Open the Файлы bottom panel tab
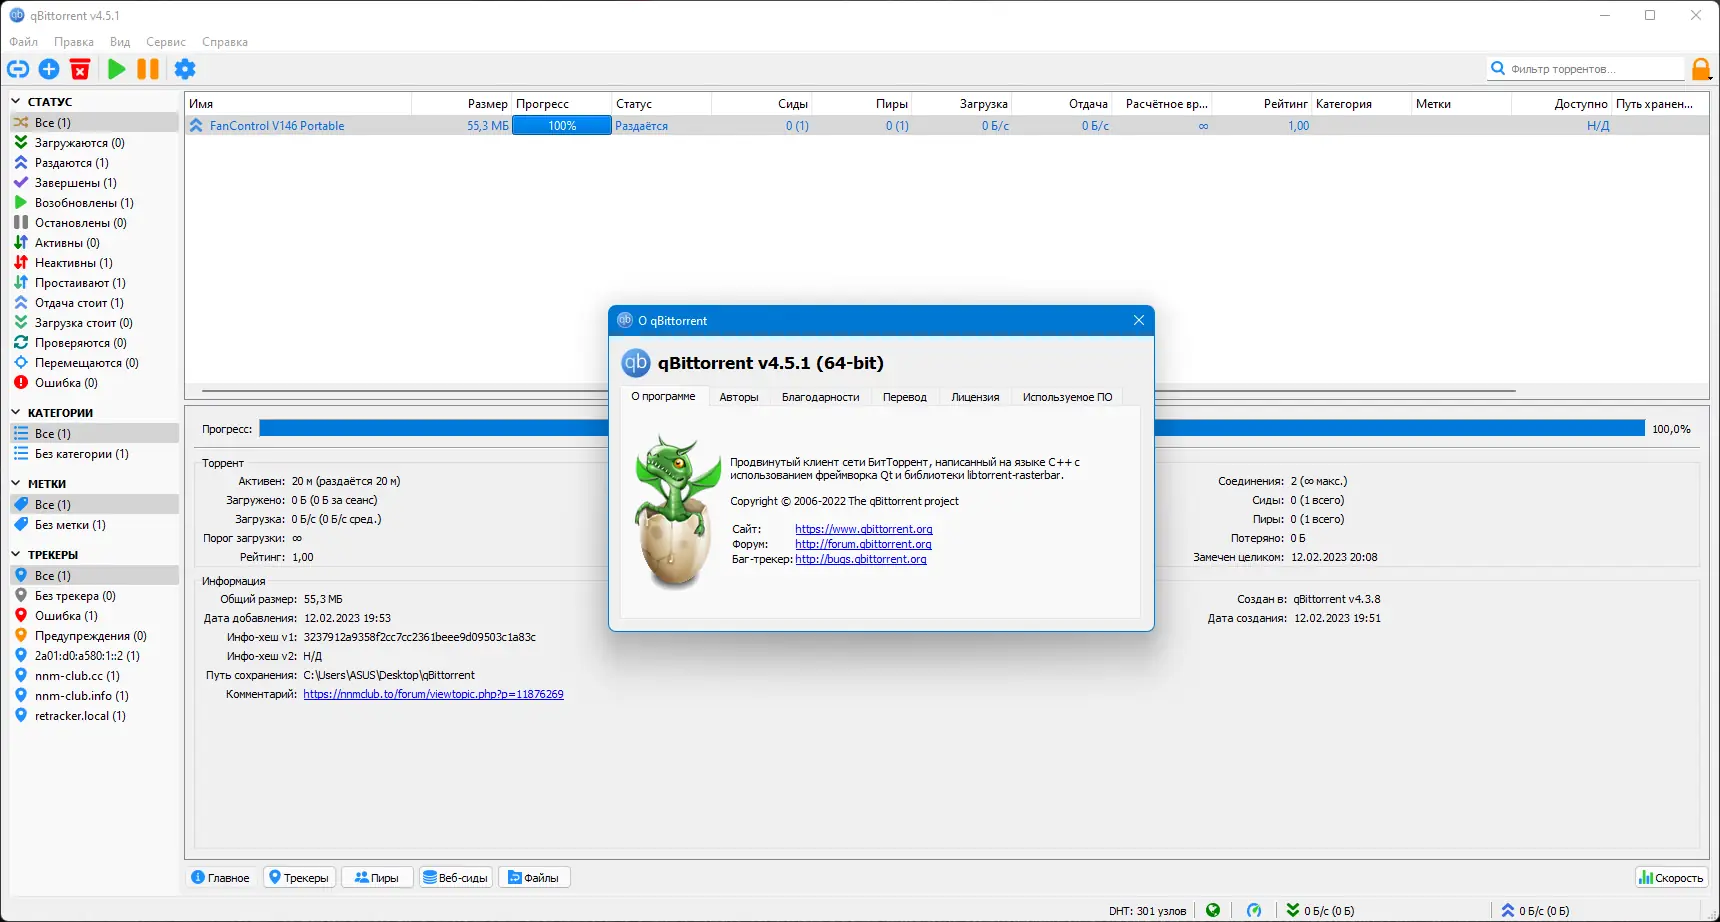The width and height of the screenshot is (1720, 922). point(534,878)
